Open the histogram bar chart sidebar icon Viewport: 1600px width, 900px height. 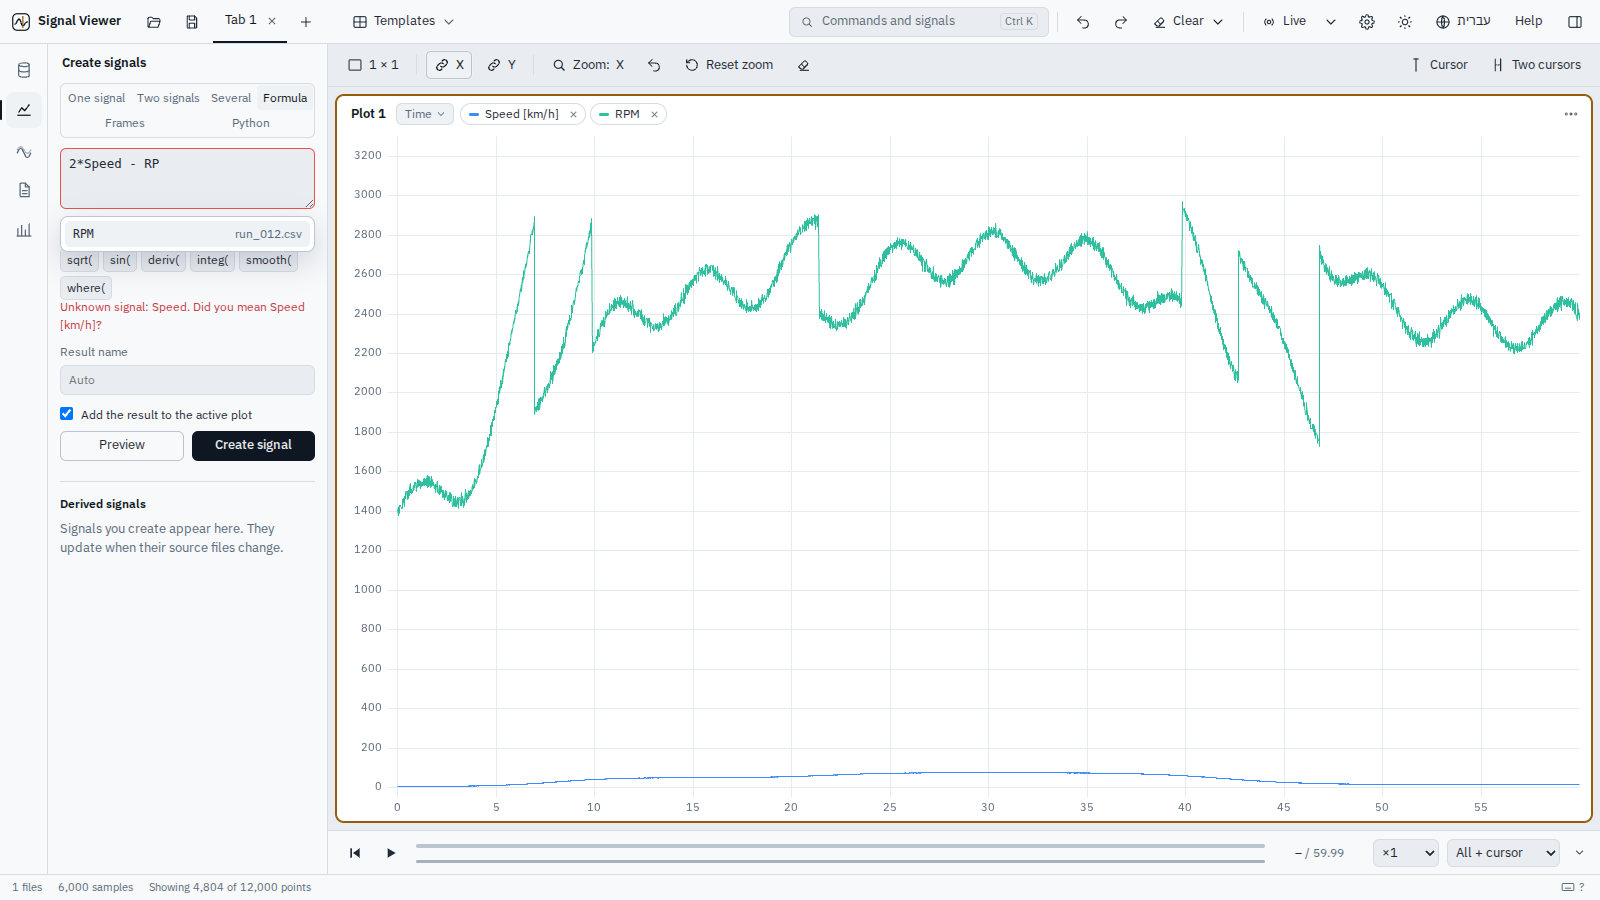click(24, 230)
